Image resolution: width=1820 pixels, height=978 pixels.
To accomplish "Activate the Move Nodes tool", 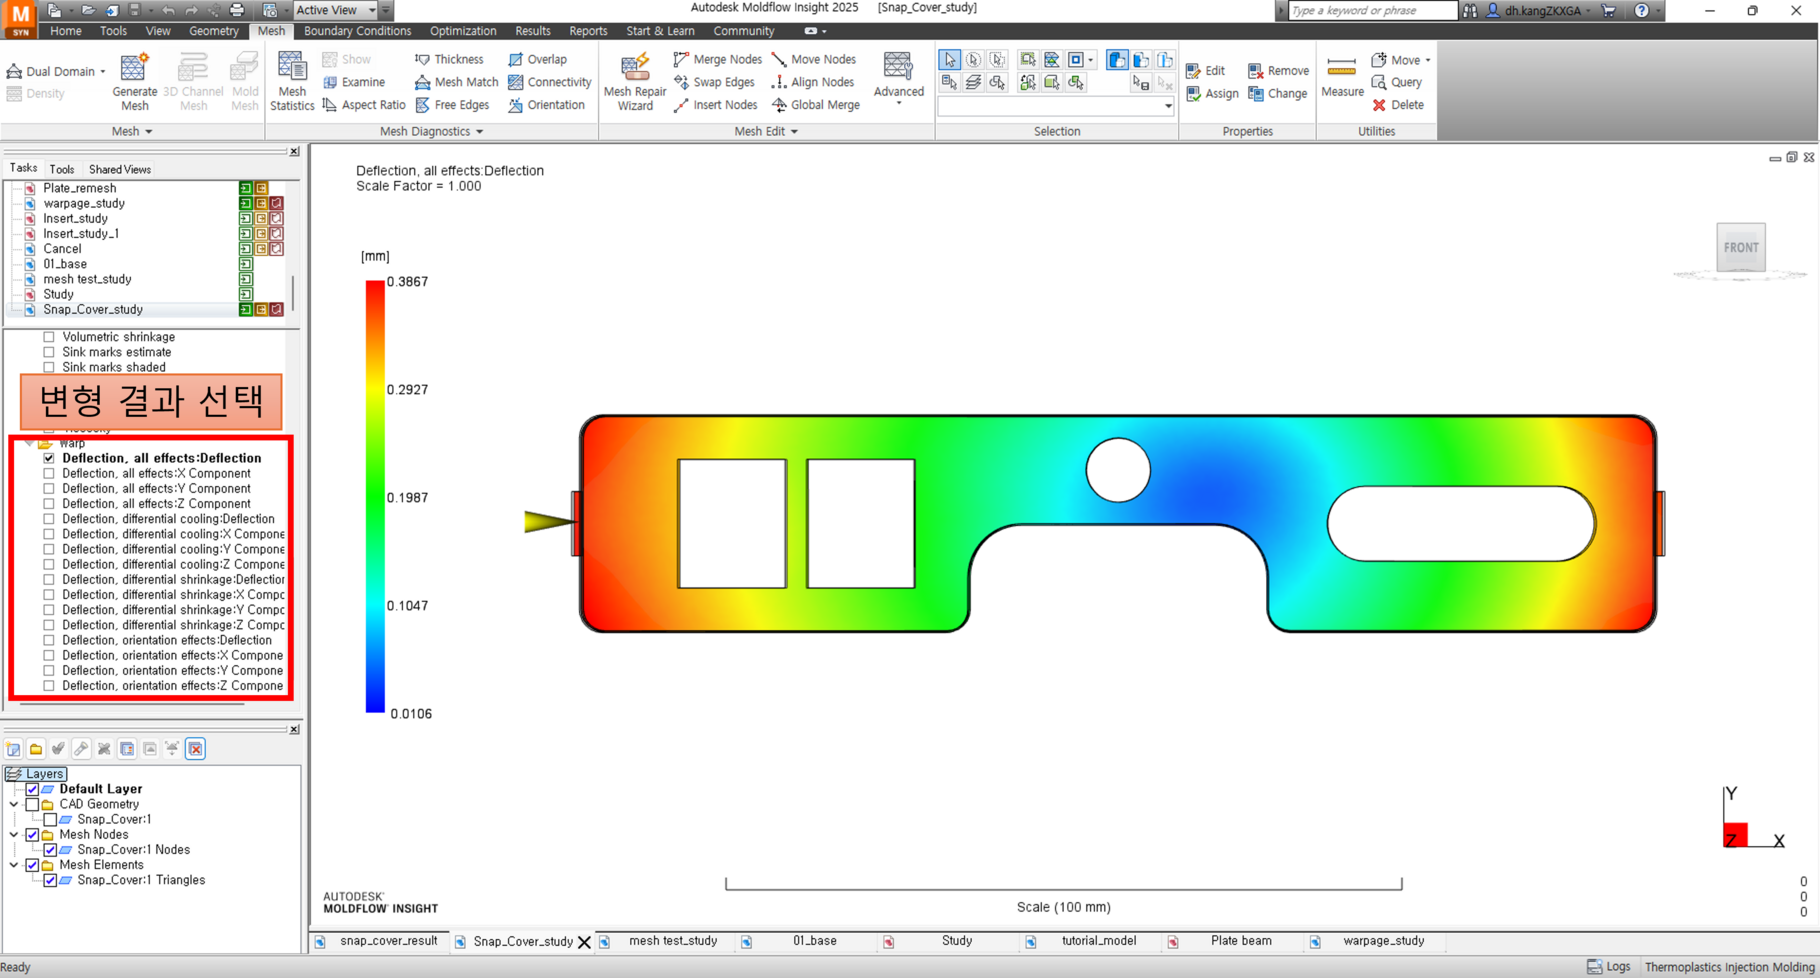I will (x=813, y=60).
